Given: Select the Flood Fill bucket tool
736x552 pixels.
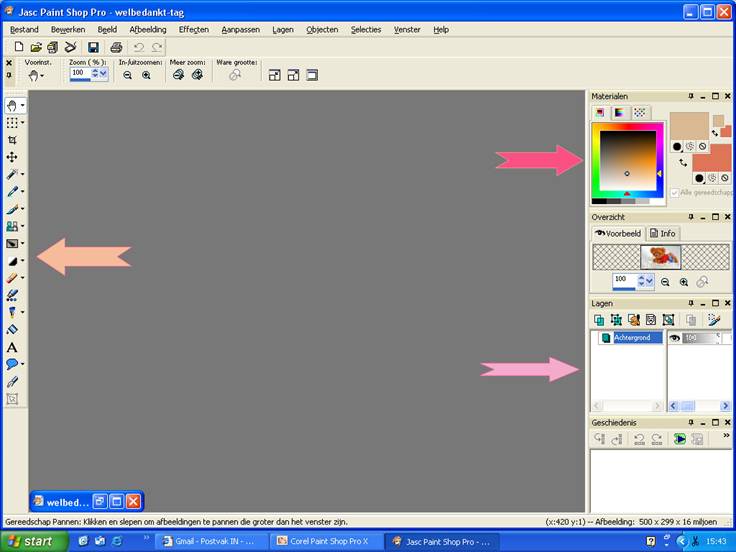Looking at the screenshot, I should (x=12, y=330).
